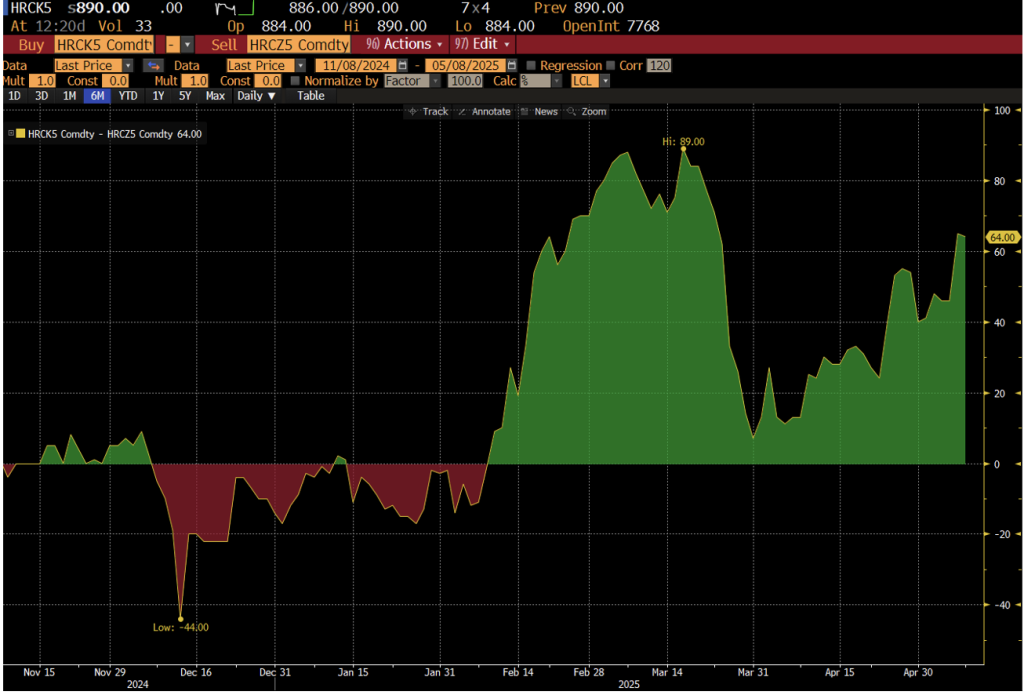Open the Daily periodicity dropdown

pos(256,96)
